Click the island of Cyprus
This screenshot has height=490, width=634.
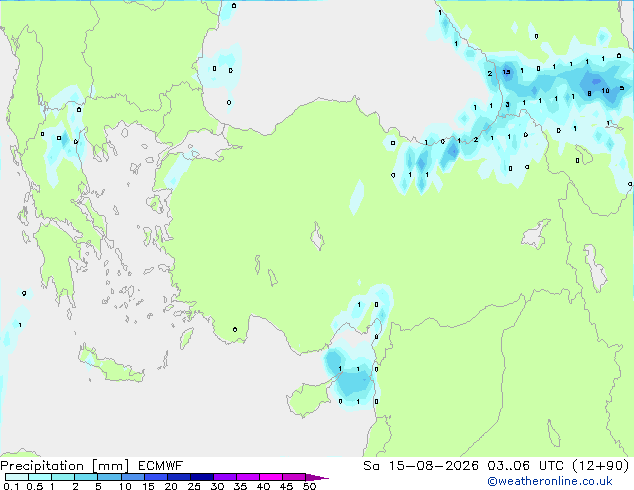[x=311, y=397]
